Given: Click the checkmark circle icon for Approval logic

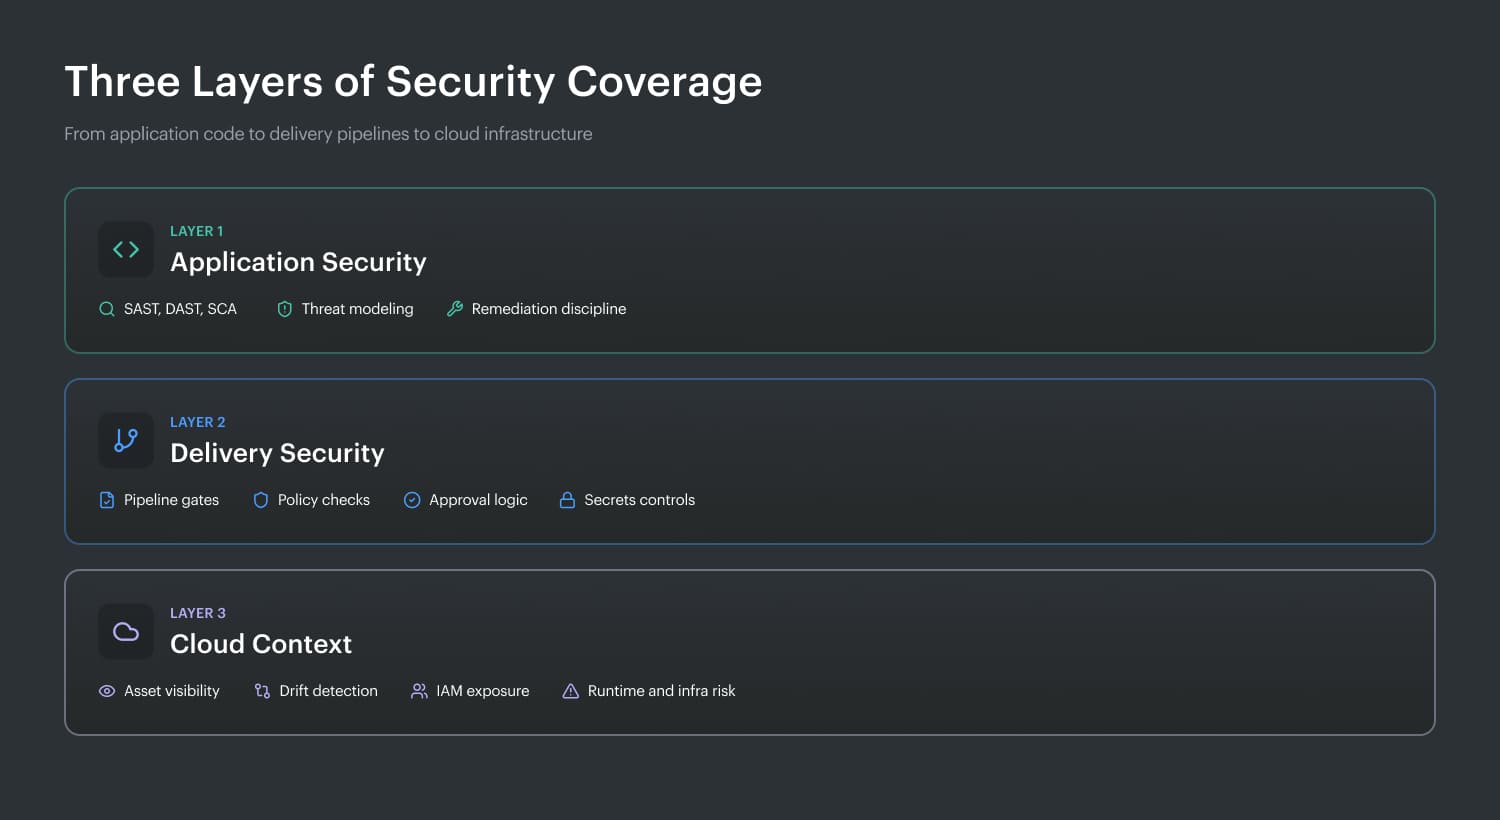Looking at the screenshot, I should (412, 500).
